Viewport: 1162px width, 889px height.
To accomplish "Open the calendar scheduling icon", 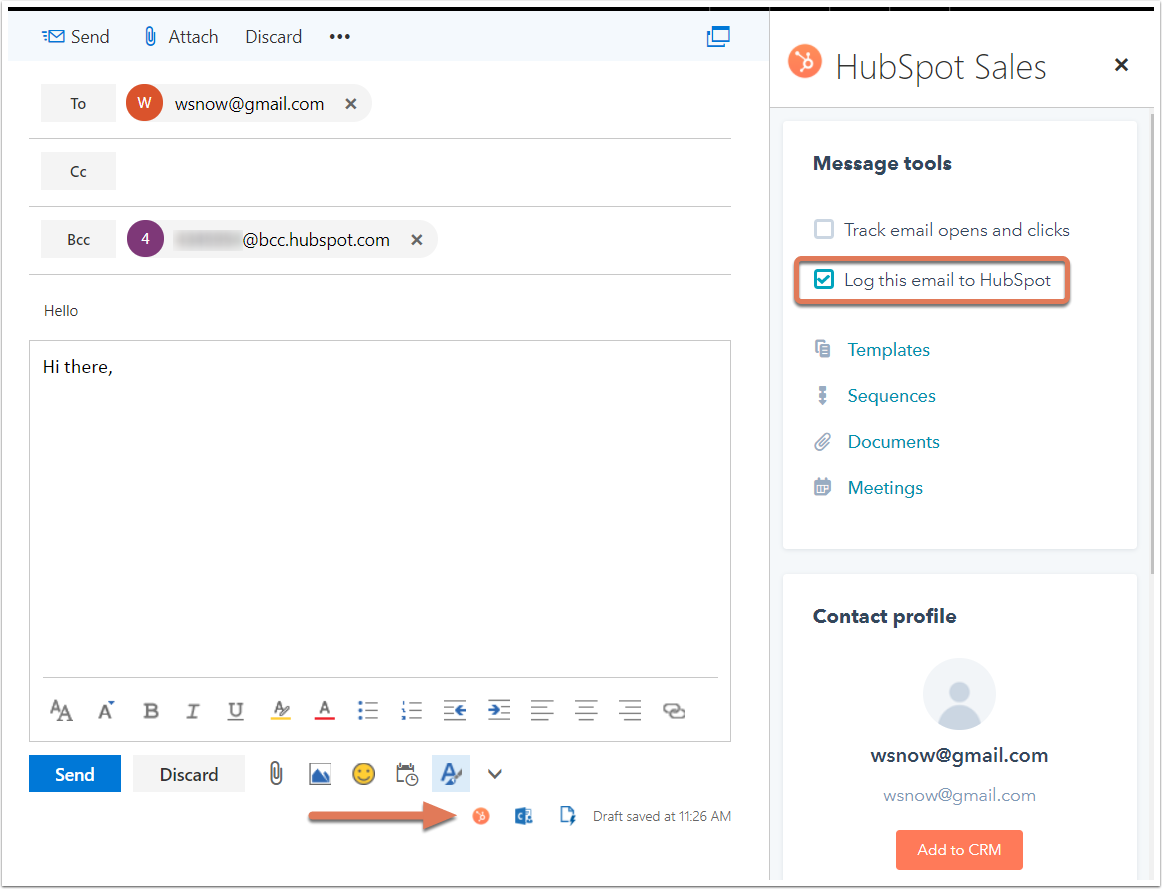I will pyautogui.click(x=407, y=774).
